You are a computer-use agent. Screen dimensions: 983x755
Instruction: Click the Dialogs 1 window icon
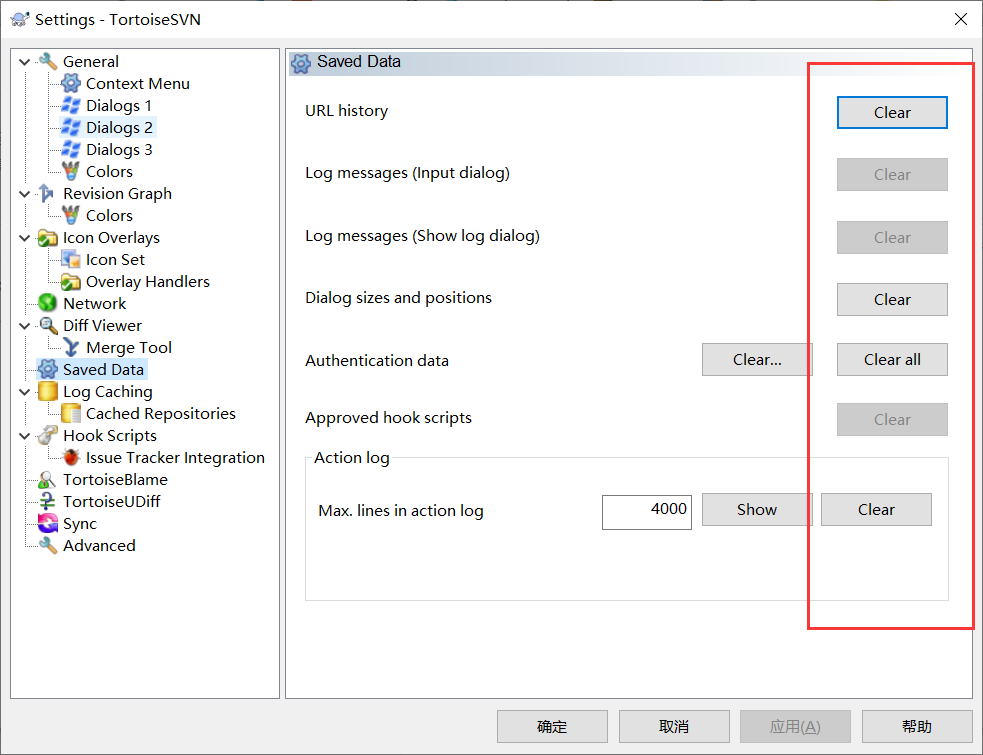click(71, 105)
